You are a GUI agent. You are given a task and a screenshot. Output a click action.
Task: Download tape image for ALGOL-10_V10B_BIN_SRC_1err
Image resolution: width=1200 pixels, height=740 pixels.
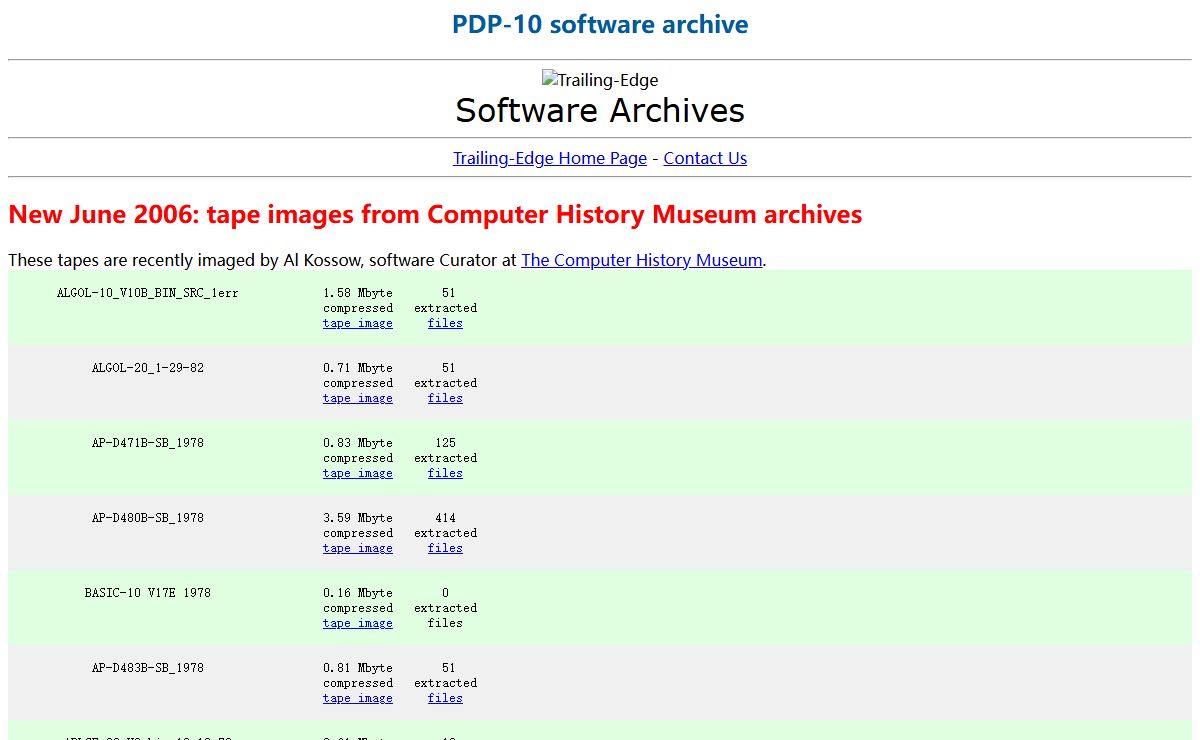point(358,323)
